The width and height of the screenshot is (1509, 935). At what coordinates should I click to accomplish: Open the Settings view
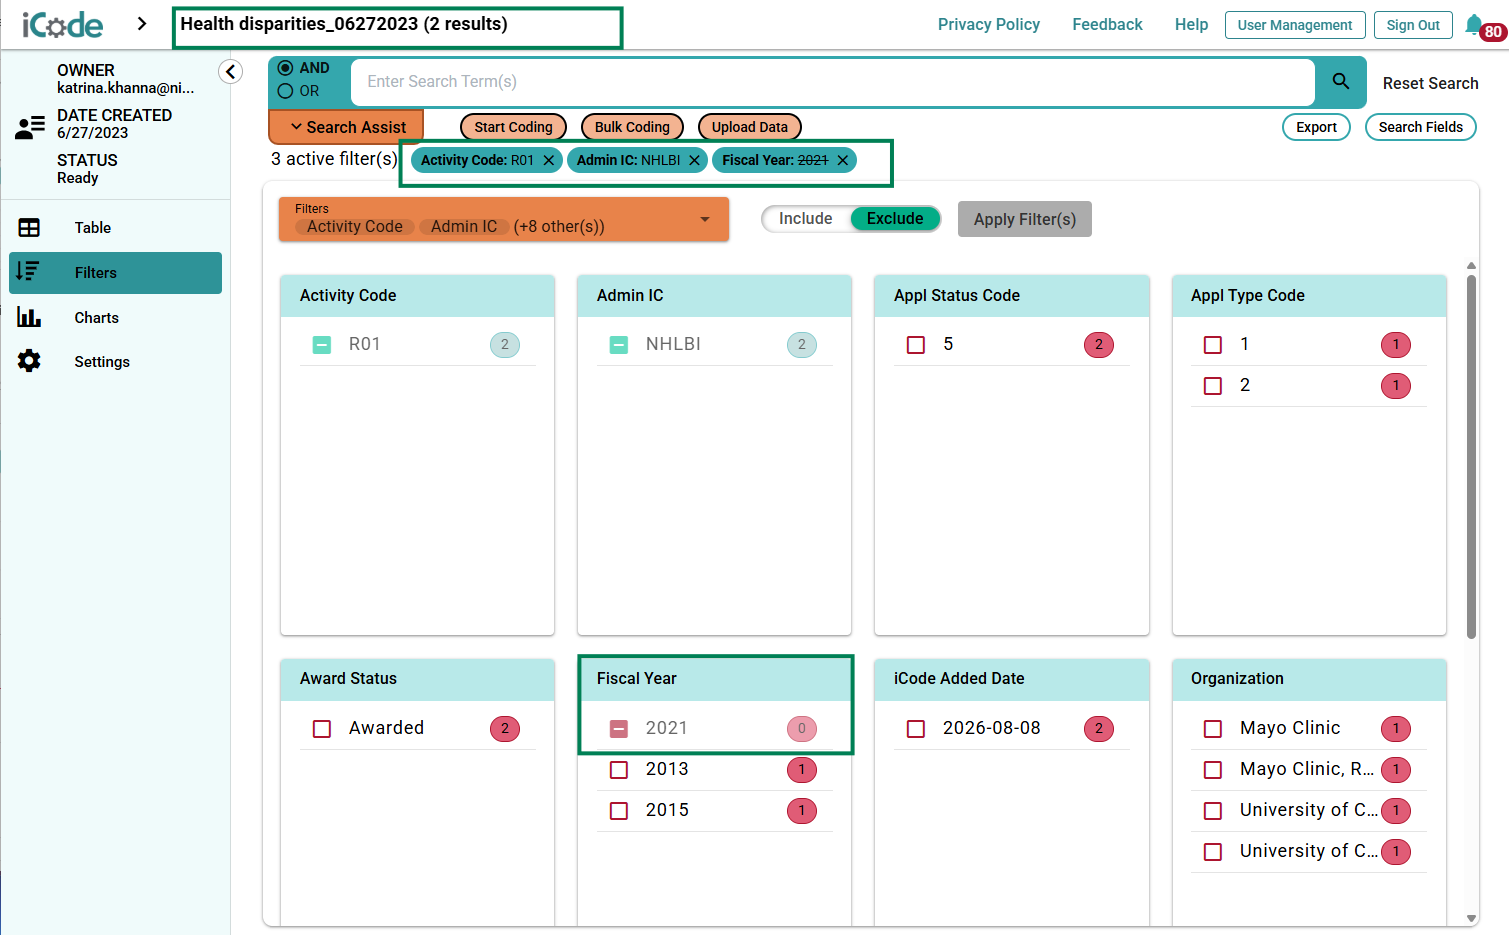coord(115,362)
